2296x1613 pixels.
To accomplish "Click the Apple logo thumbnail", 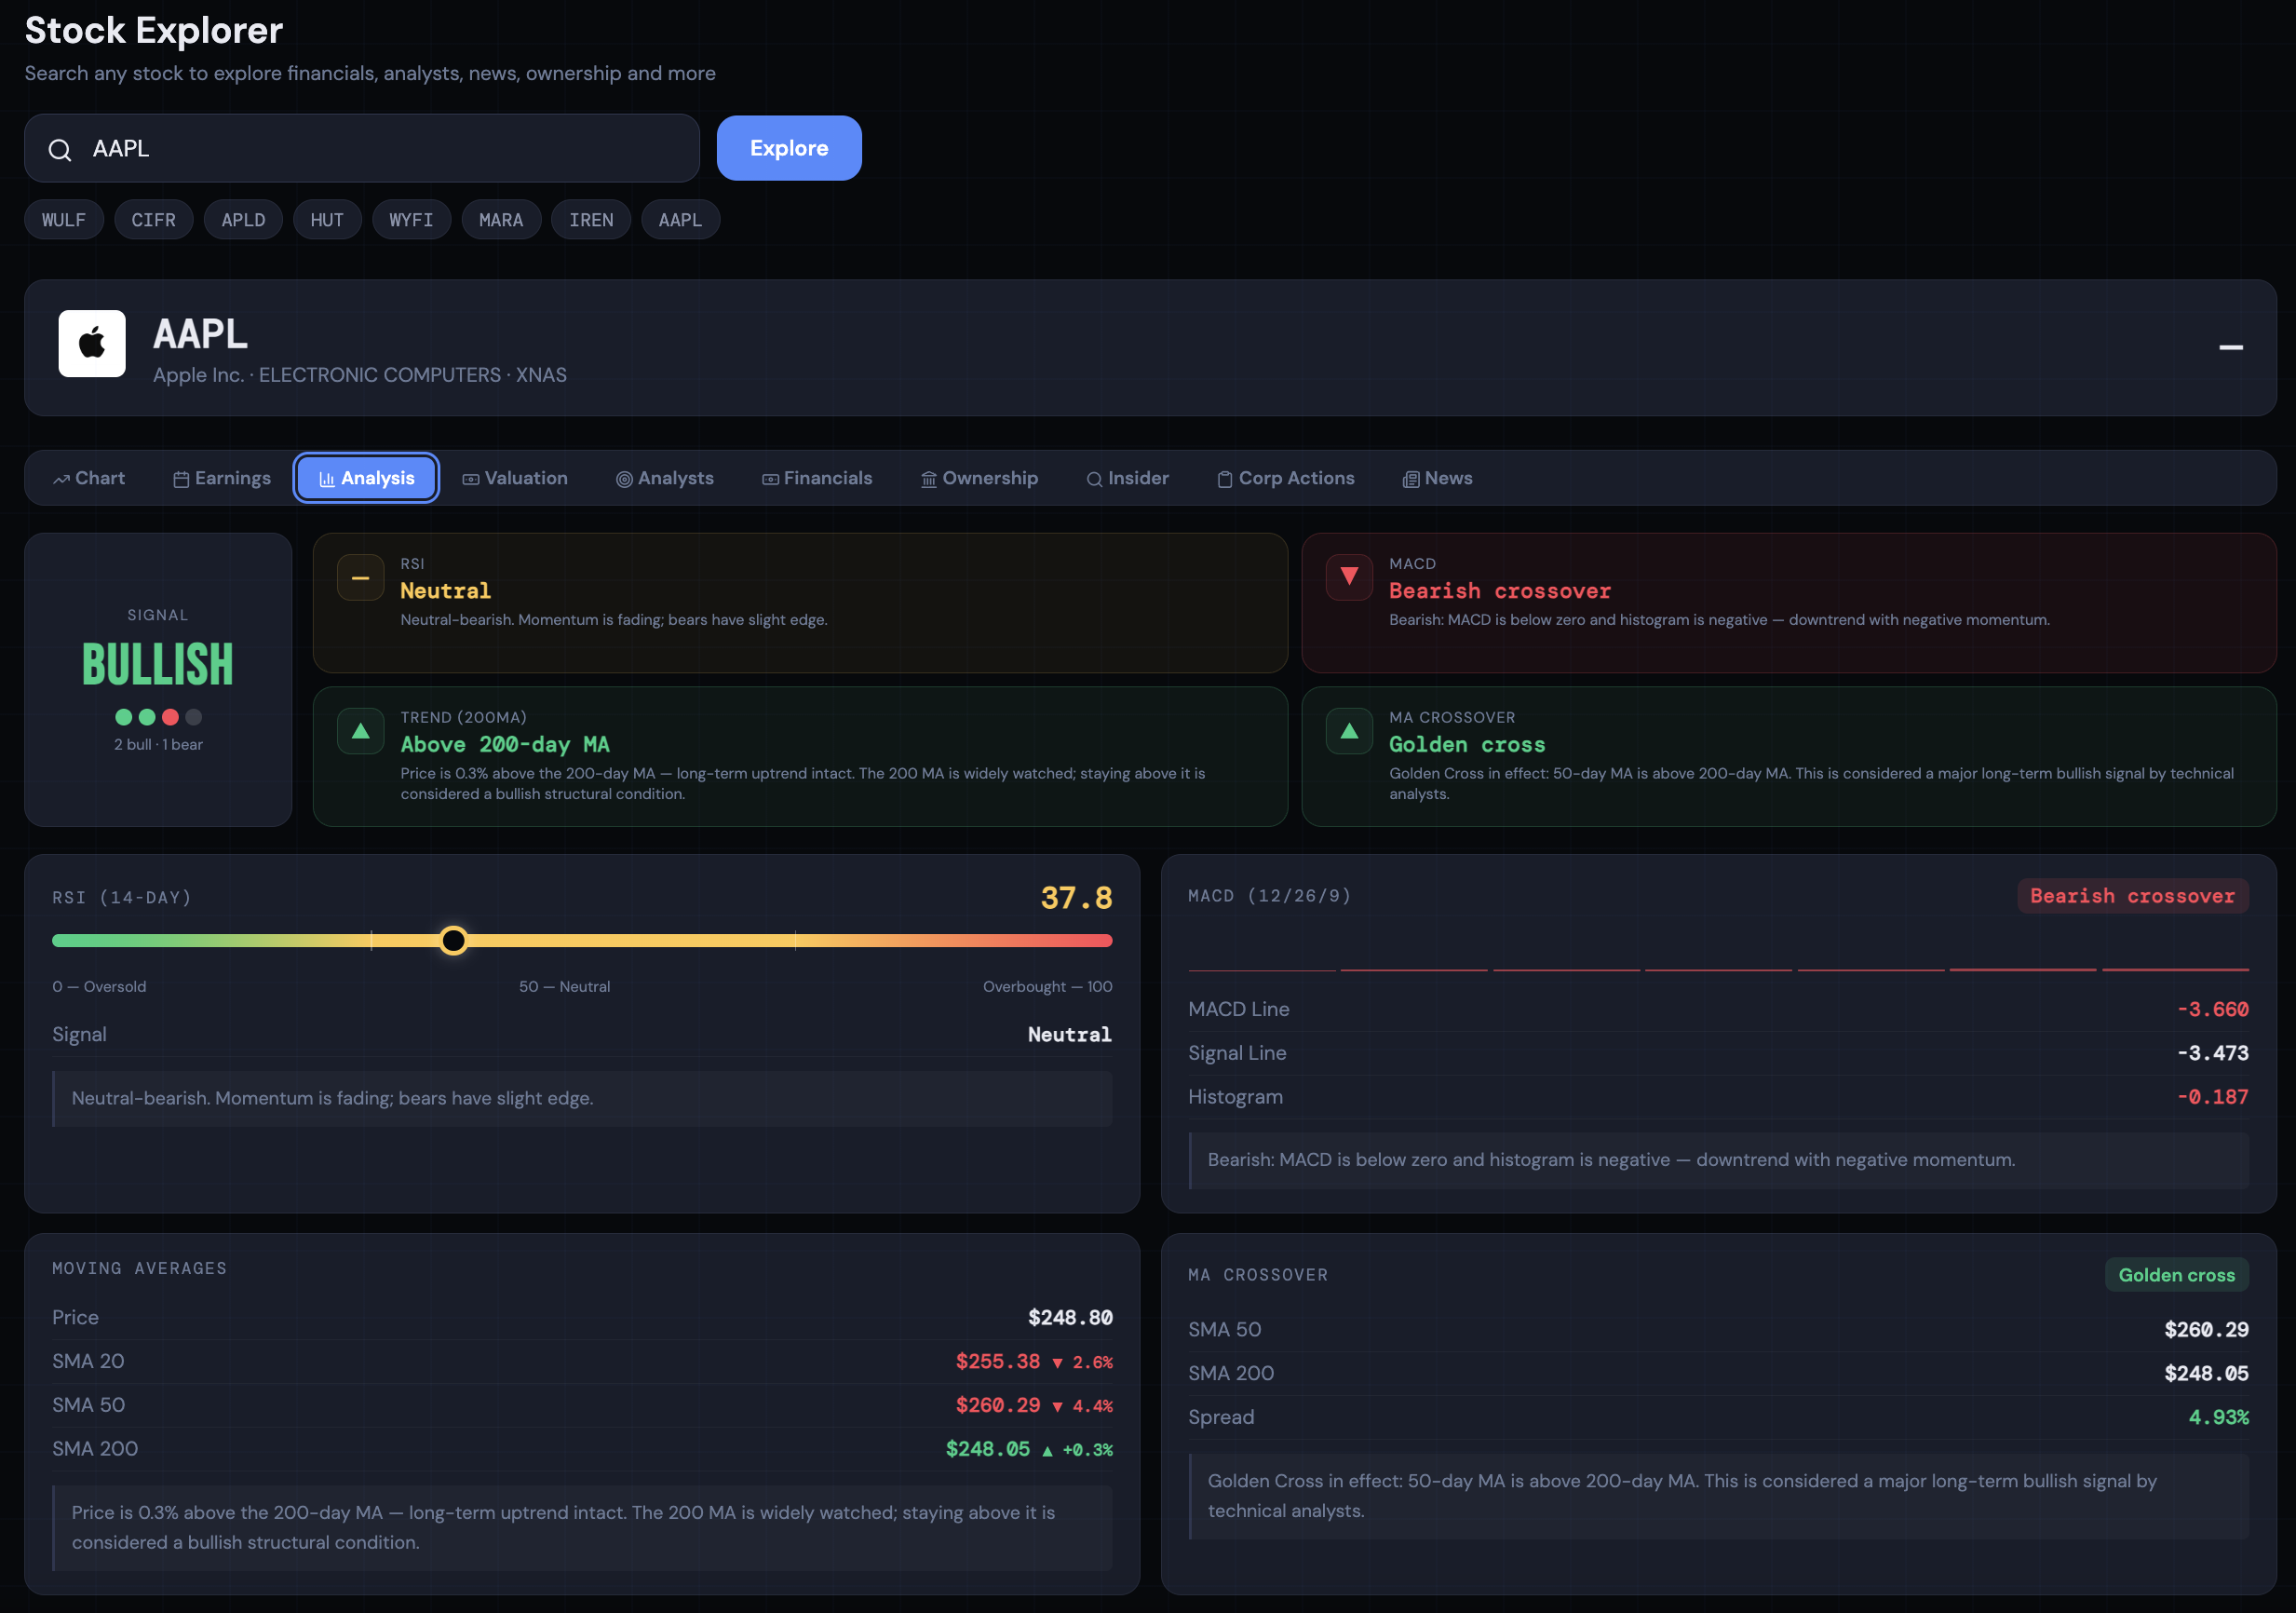I will pyautogui.click(x=92, y=344).
